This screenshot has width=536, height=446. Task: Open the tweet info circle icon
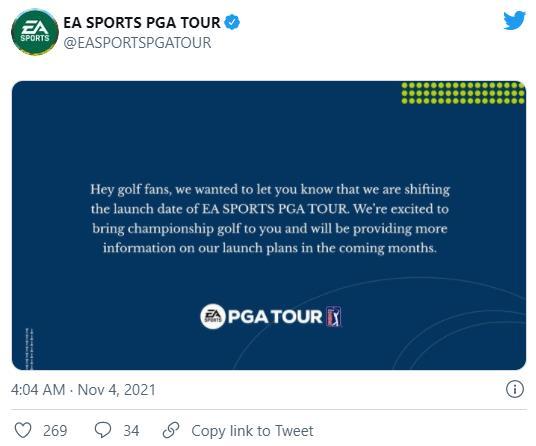click(x=514, y=389)
